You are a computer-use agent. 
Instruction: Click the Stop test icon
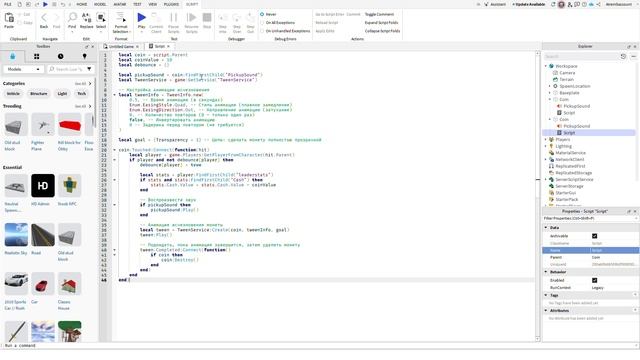pos(207,18)
